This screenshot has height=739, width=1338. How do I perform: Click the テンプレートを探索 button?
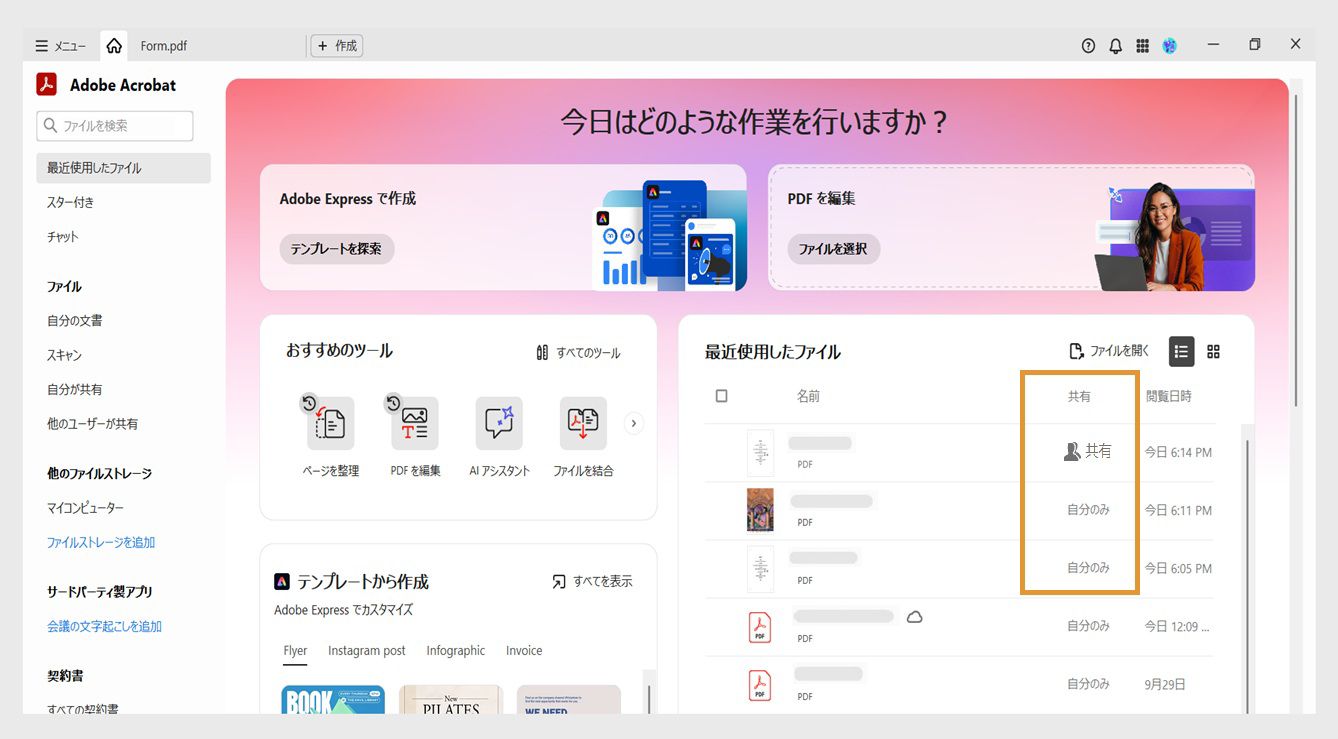tap(336, 249)
